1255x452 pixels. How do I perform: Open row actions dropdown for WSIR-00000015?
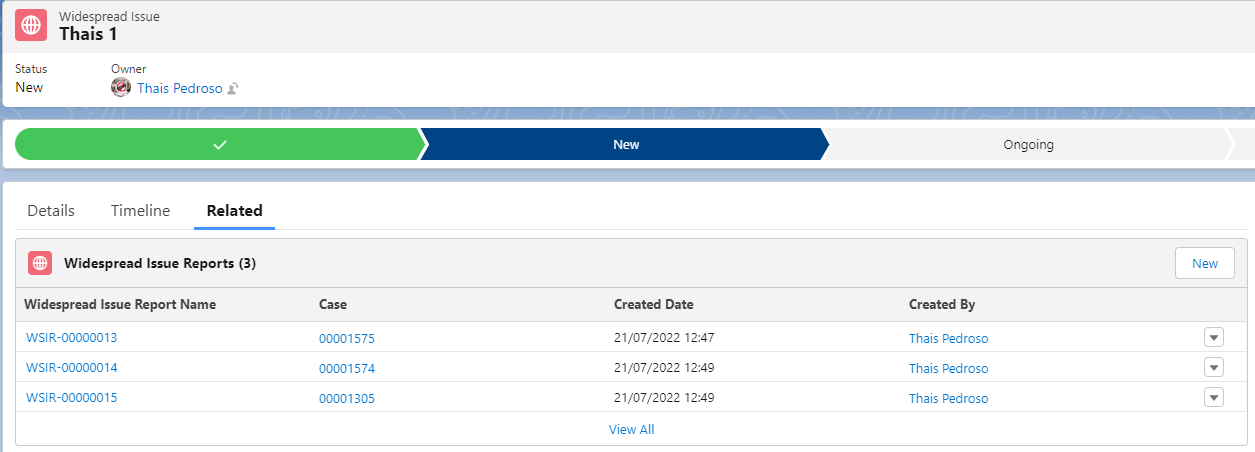click(1214, 397)
